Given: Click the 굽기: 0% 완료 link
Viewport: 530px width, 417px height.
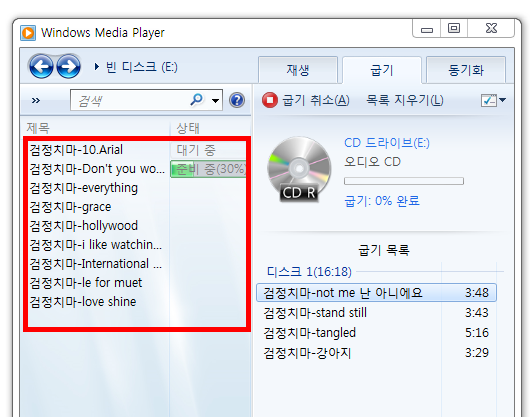Looking at the screenshot, I should point(382,201).
